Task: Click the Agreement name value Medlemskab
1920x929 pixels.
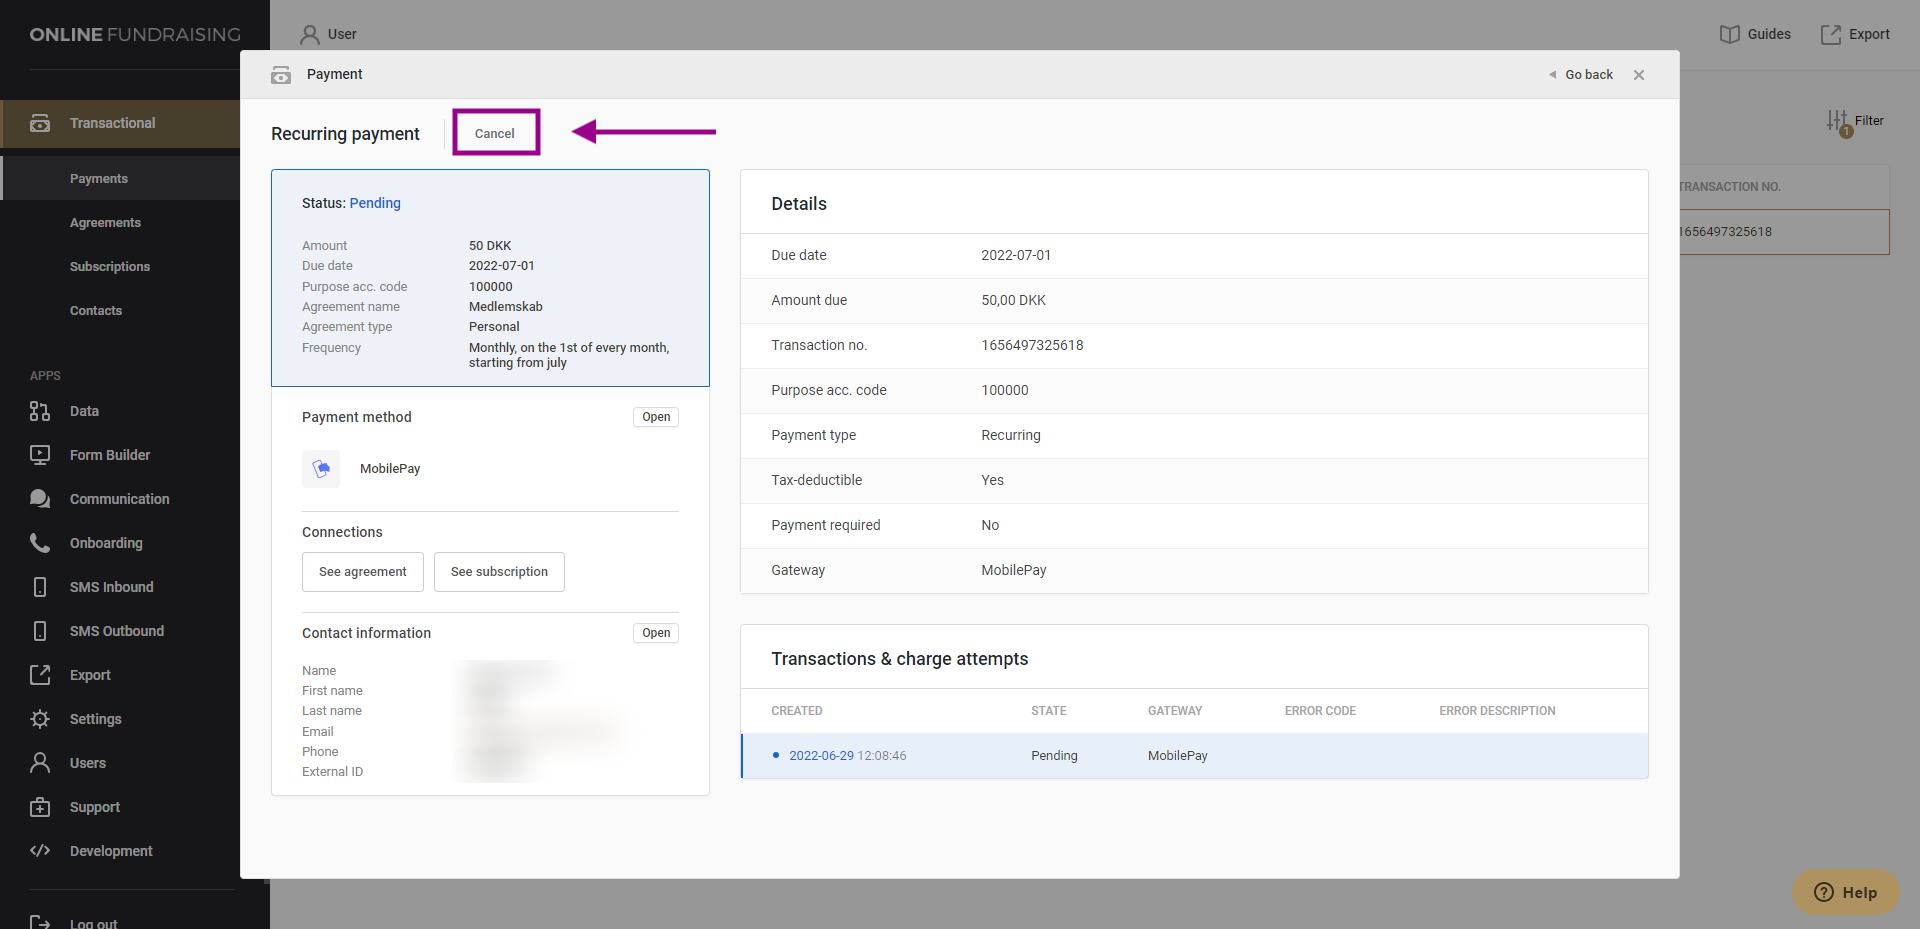Action: 506,307
